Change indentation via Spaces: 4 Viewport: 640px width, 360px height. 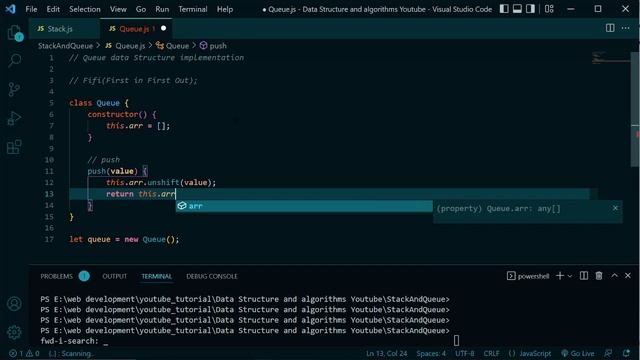pos(431,353)
